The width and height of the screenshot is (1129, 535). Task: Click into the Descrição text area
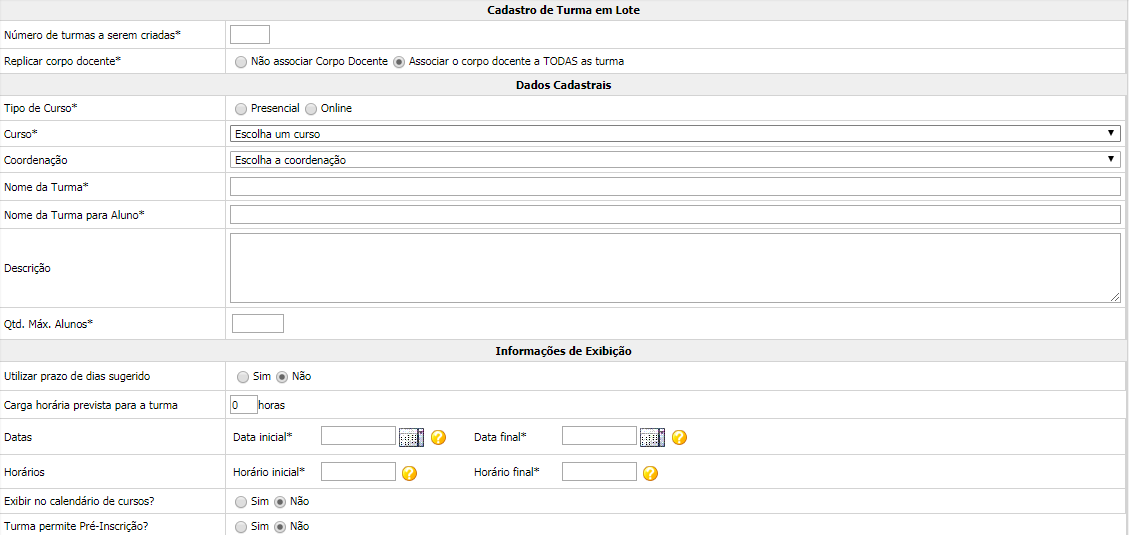coord(675,268)
